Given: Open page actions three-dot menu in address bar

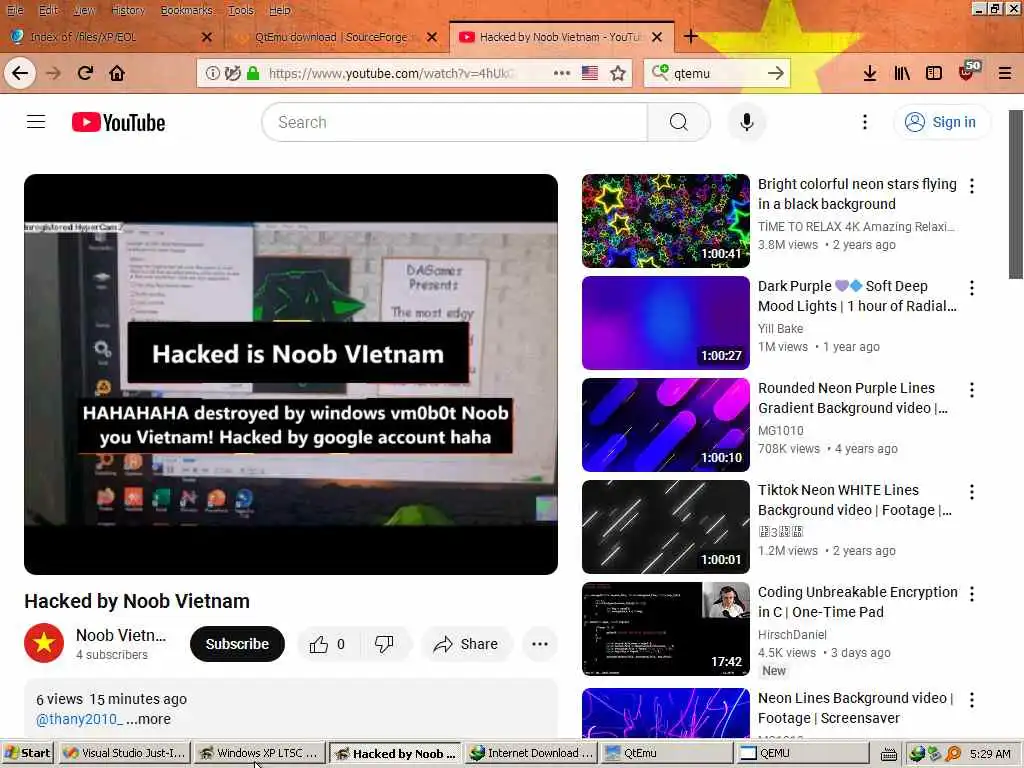Looking at the screenshot, I should pos(562,73).
